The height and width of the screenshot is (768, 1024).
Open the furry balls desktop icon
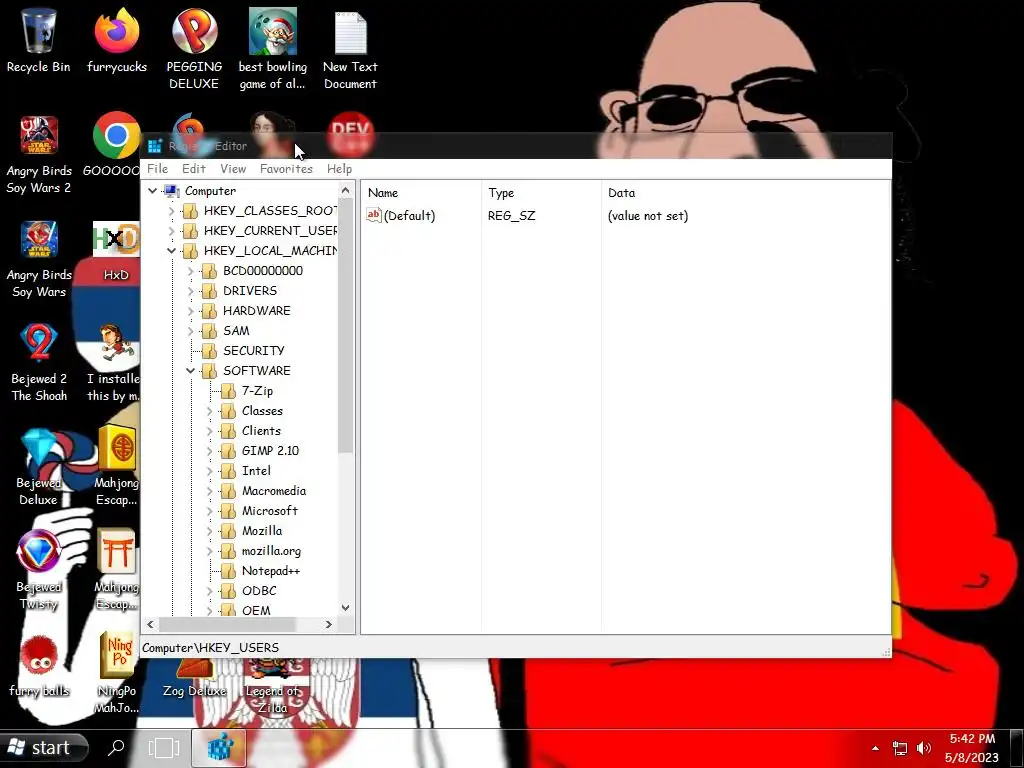click(39, 666)
